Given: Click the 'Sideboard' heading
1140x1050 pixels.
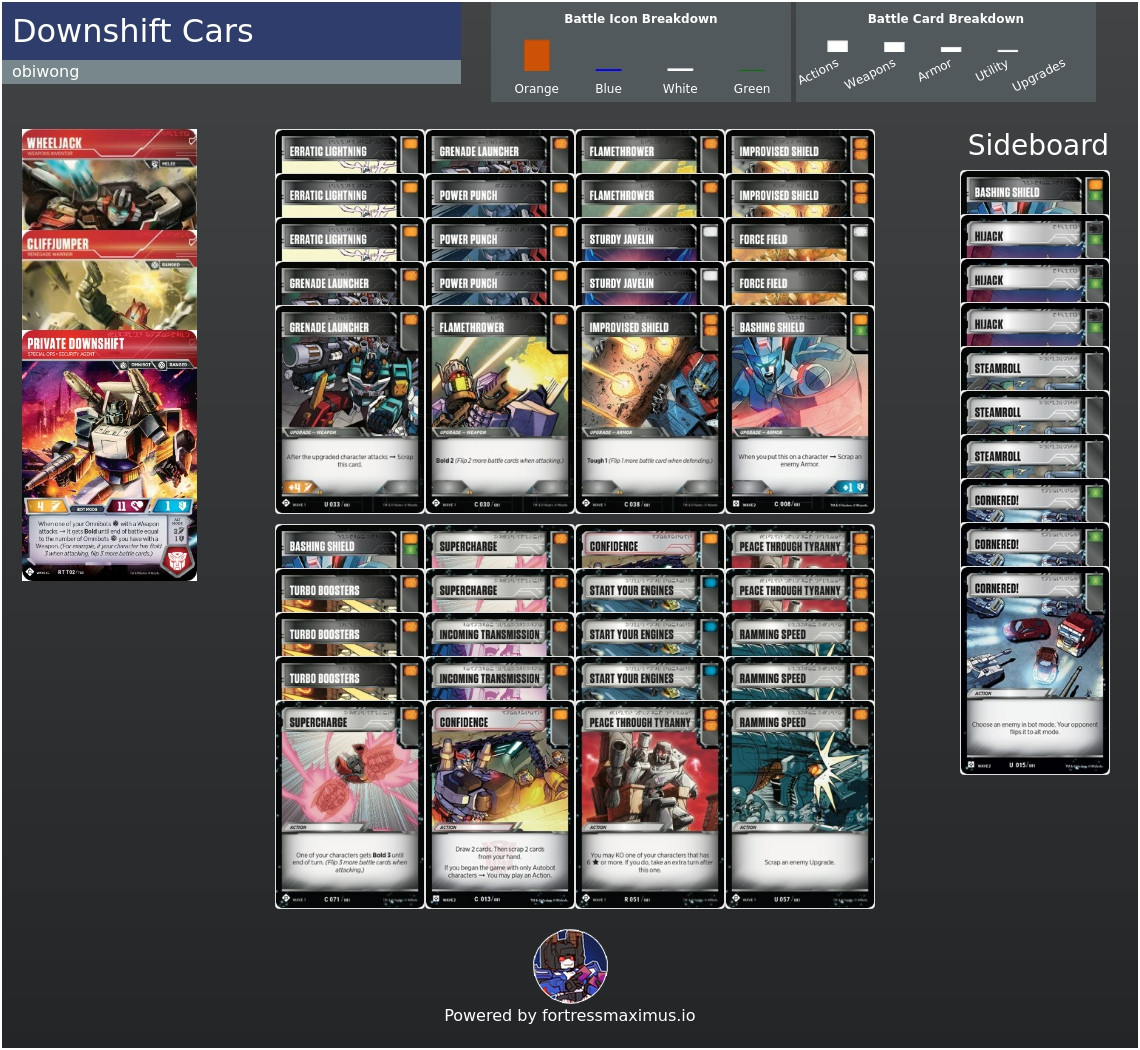Looking at the screenshot, I should pos(1037,145).
